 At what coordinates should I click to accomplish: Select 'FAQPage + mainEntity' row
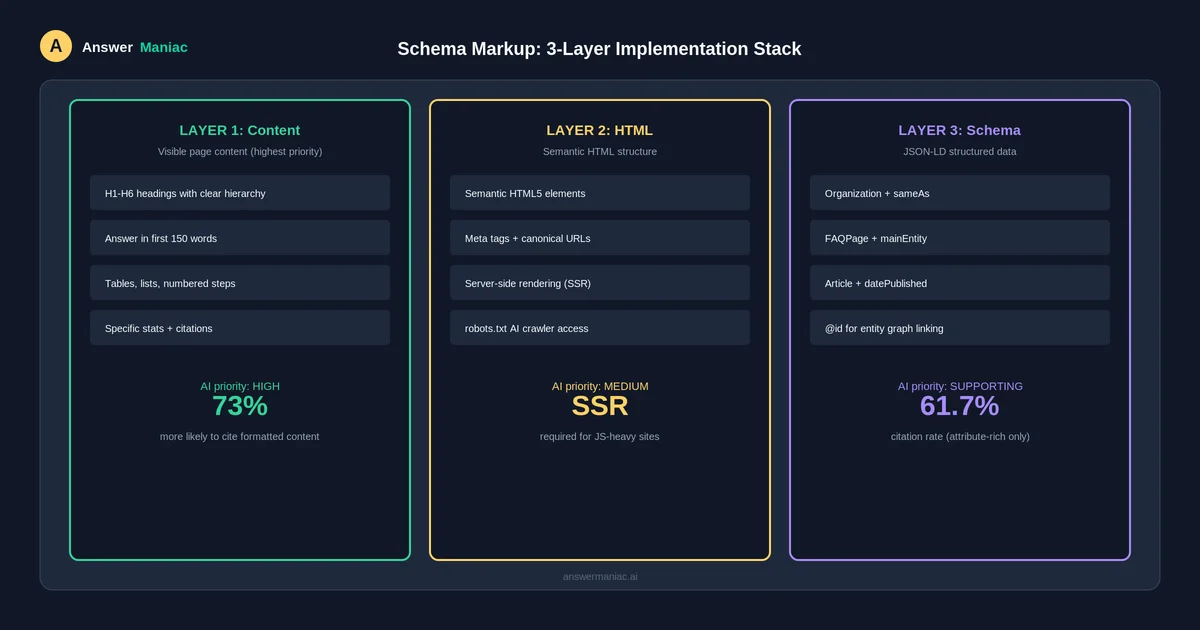click(x=960, y=238)
